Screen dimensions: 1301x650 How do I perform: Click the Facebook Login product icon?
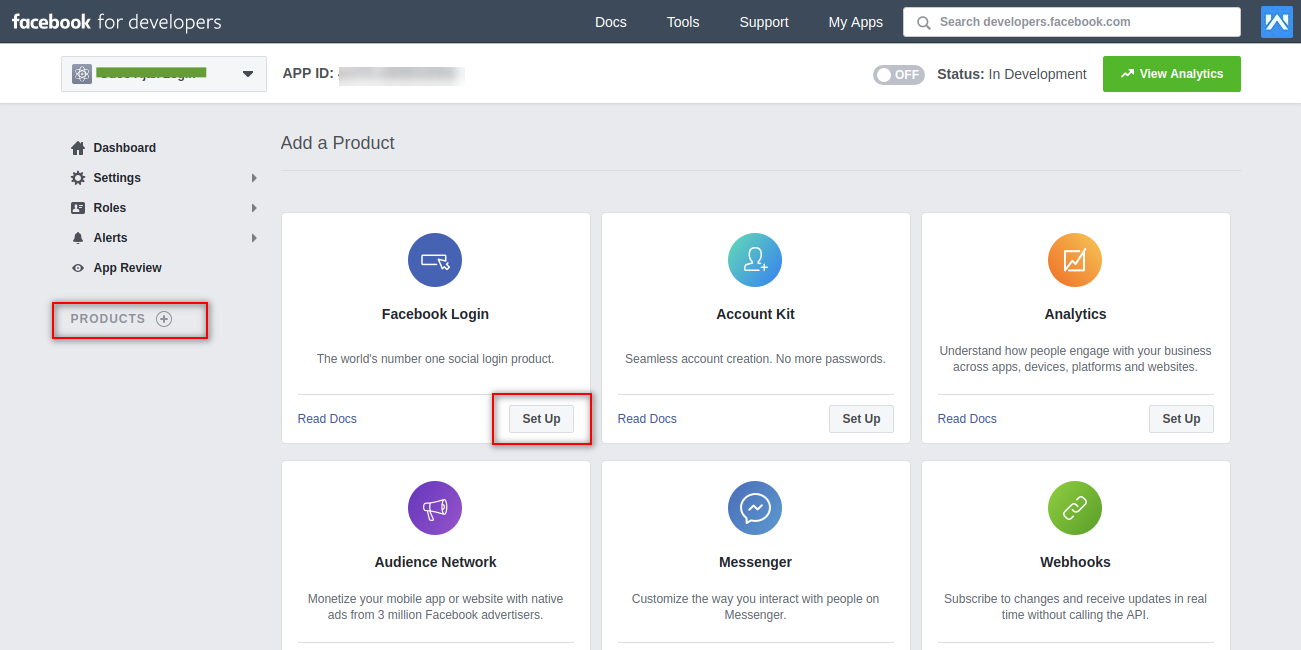click(x=435, y=260)
